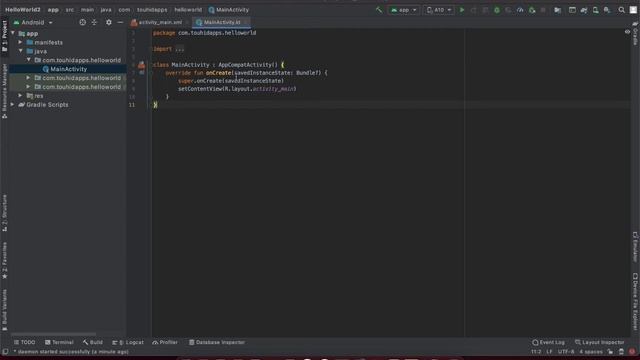The image size is (640, 360).
Task: Expand the folded import block
Action: (180, 49)
